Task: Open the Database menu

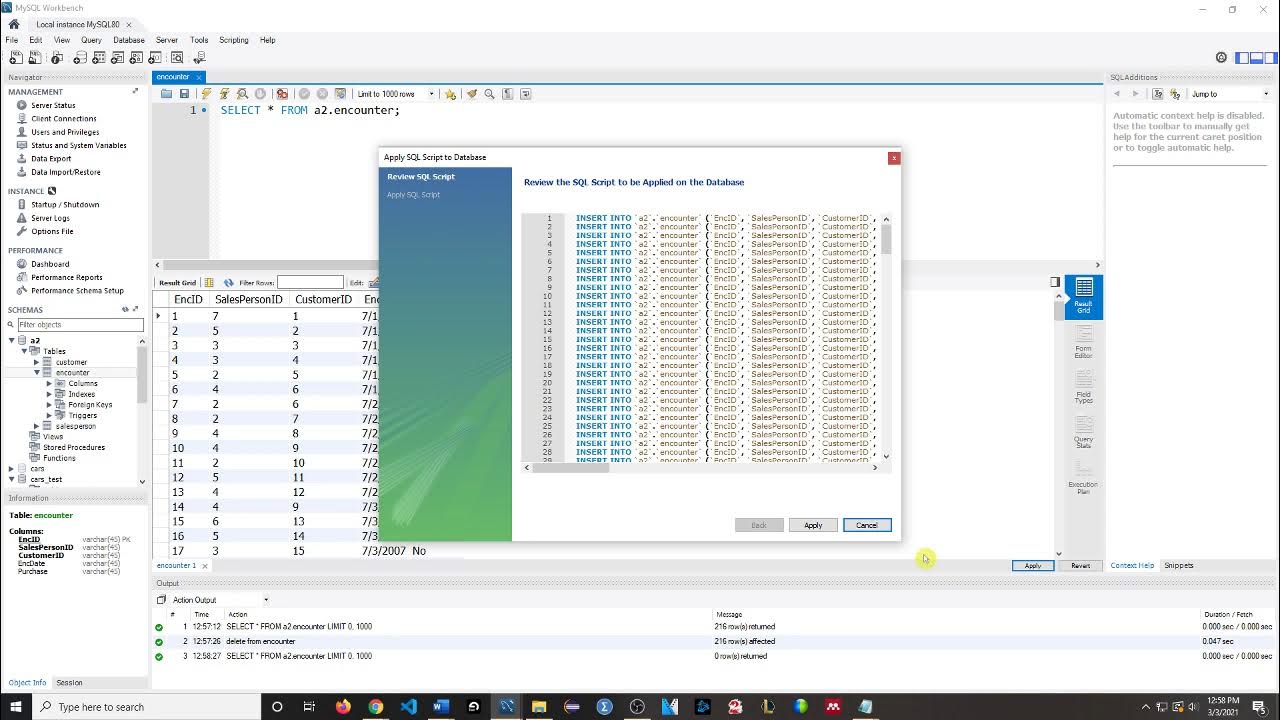Action: pos(129,40)
